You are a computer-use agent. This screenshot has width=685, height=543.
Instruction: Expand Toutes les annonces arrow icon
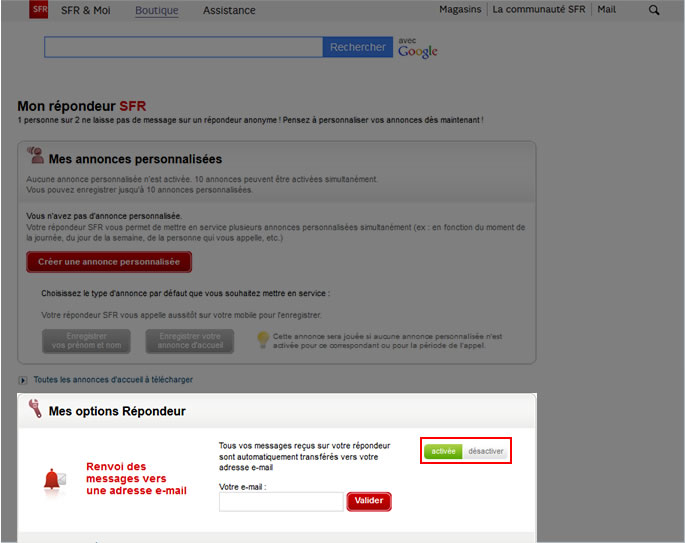[x=23, y=380]
